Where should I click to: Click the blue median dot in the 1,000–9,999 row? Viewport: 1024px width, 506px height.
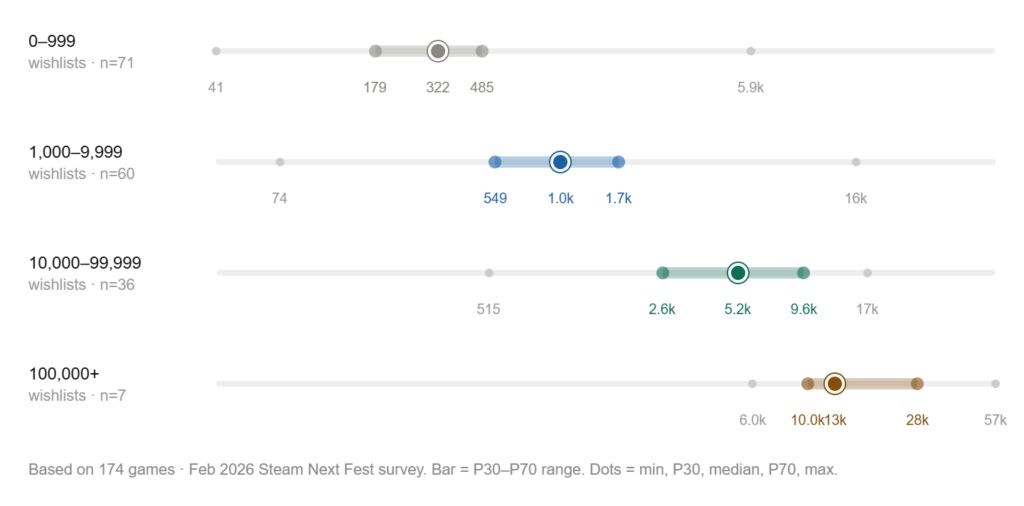[x=560, y=162]
